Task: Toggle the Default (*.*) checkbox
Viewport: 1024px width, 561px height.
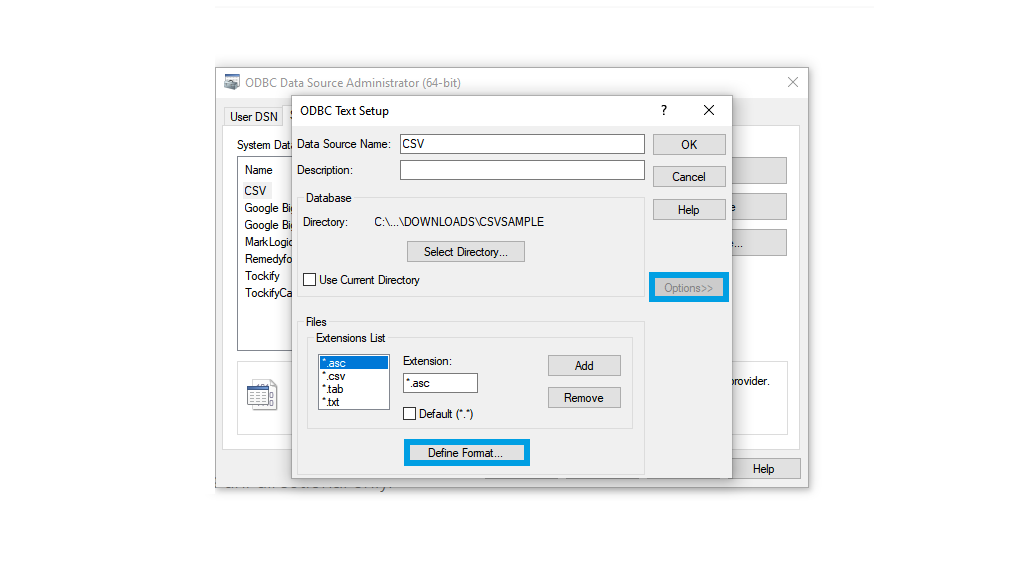Action: click(x=410, y=413)
